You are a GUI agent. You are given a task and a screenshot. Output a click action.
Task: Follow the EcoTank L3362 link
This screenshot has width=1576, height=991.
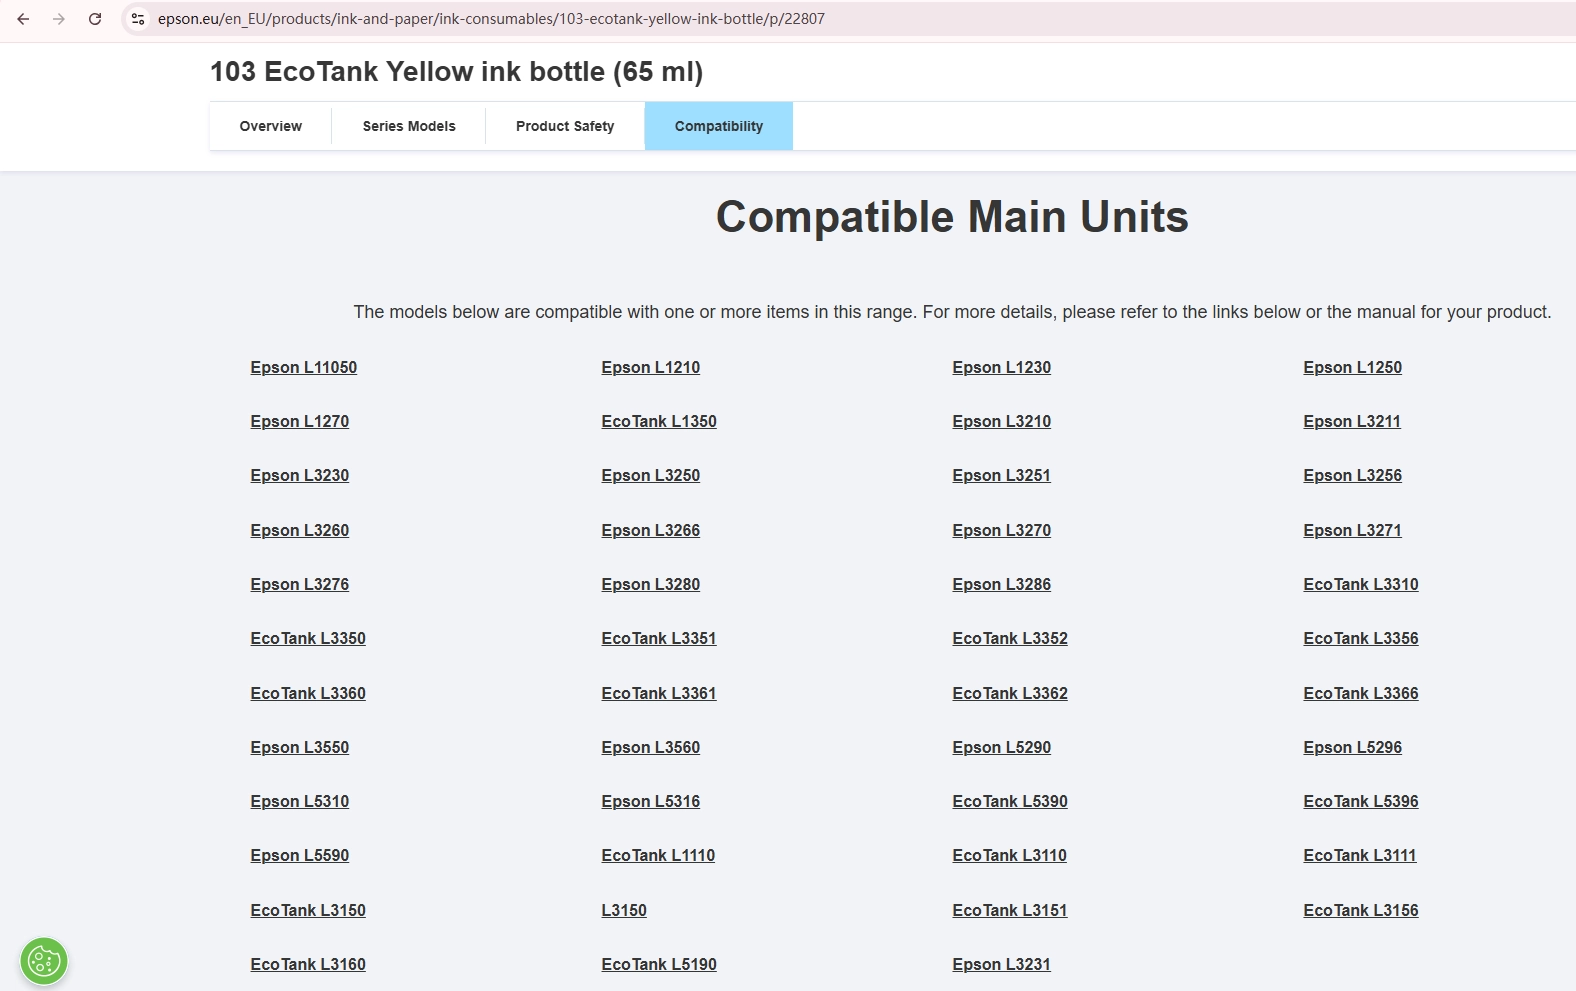coord(1010,693)
